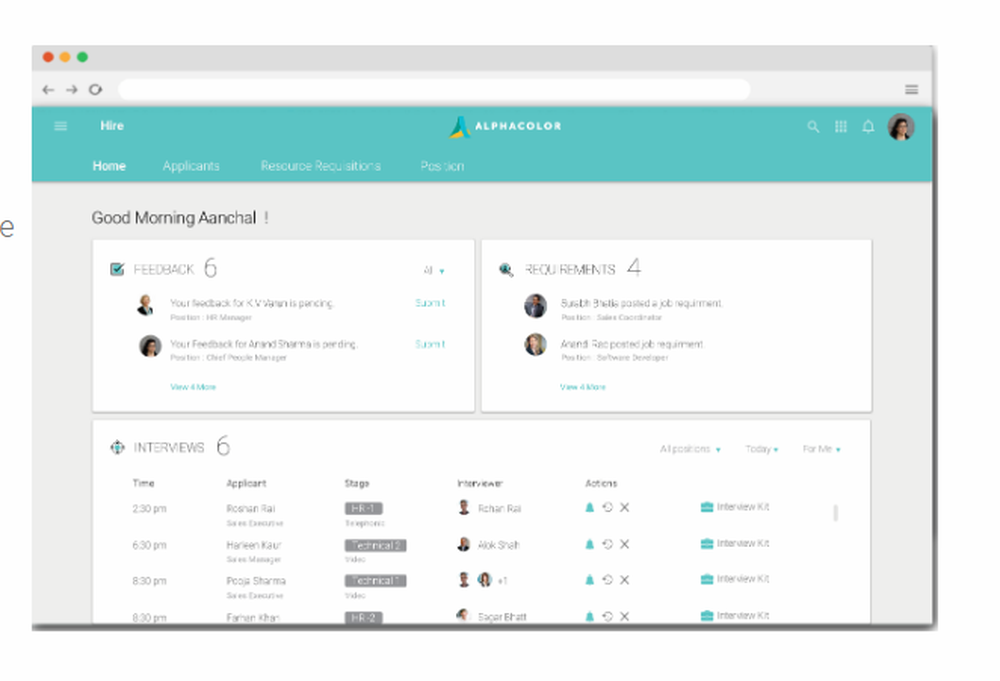Click View 4 More under Requirements
1000x681 pixels.
[581, 387]
